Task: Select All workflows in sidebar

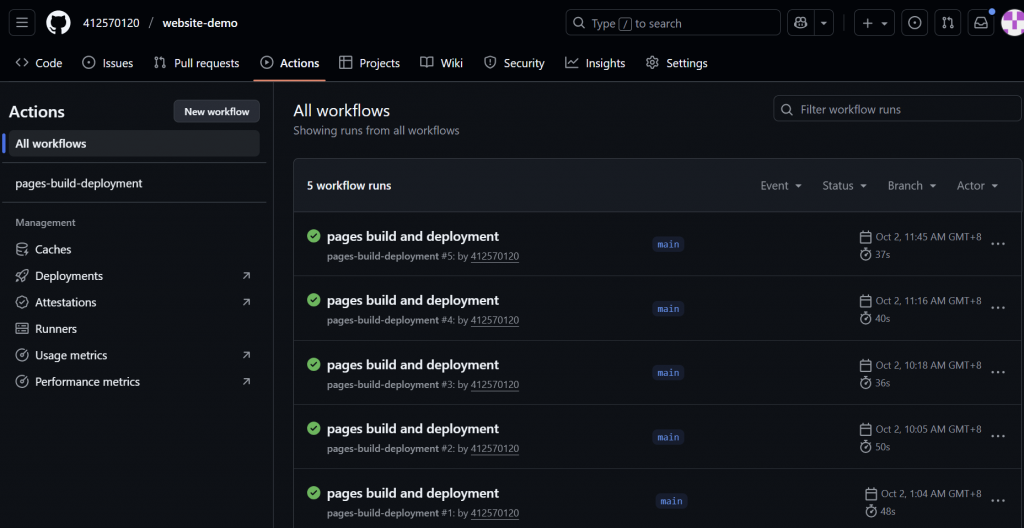Action: (134, 143)
